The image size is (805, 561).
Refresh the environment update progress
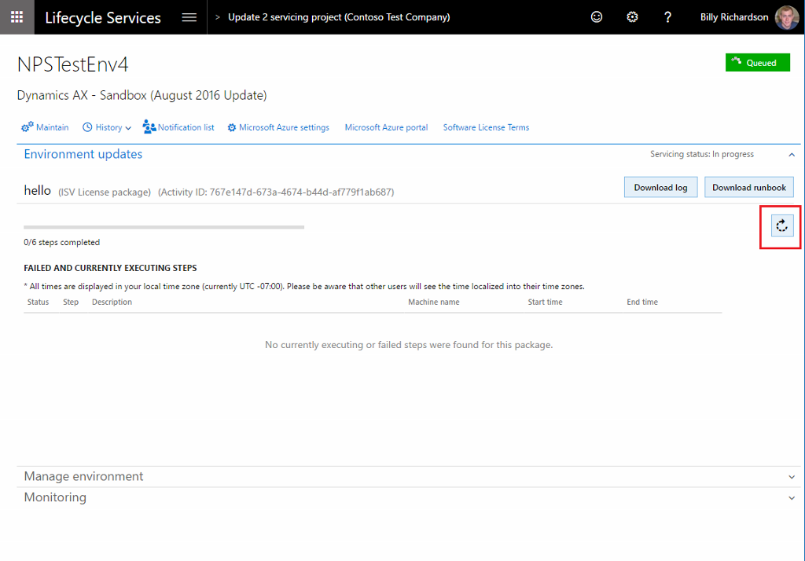coord(782,226)
